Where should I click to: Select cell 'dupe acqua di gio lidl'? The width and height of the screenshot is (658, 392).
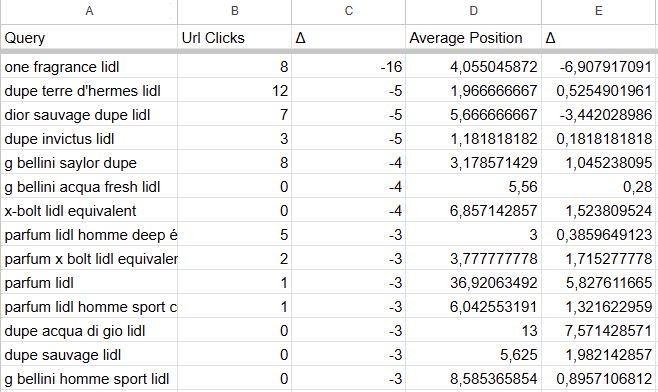(89, 331)
